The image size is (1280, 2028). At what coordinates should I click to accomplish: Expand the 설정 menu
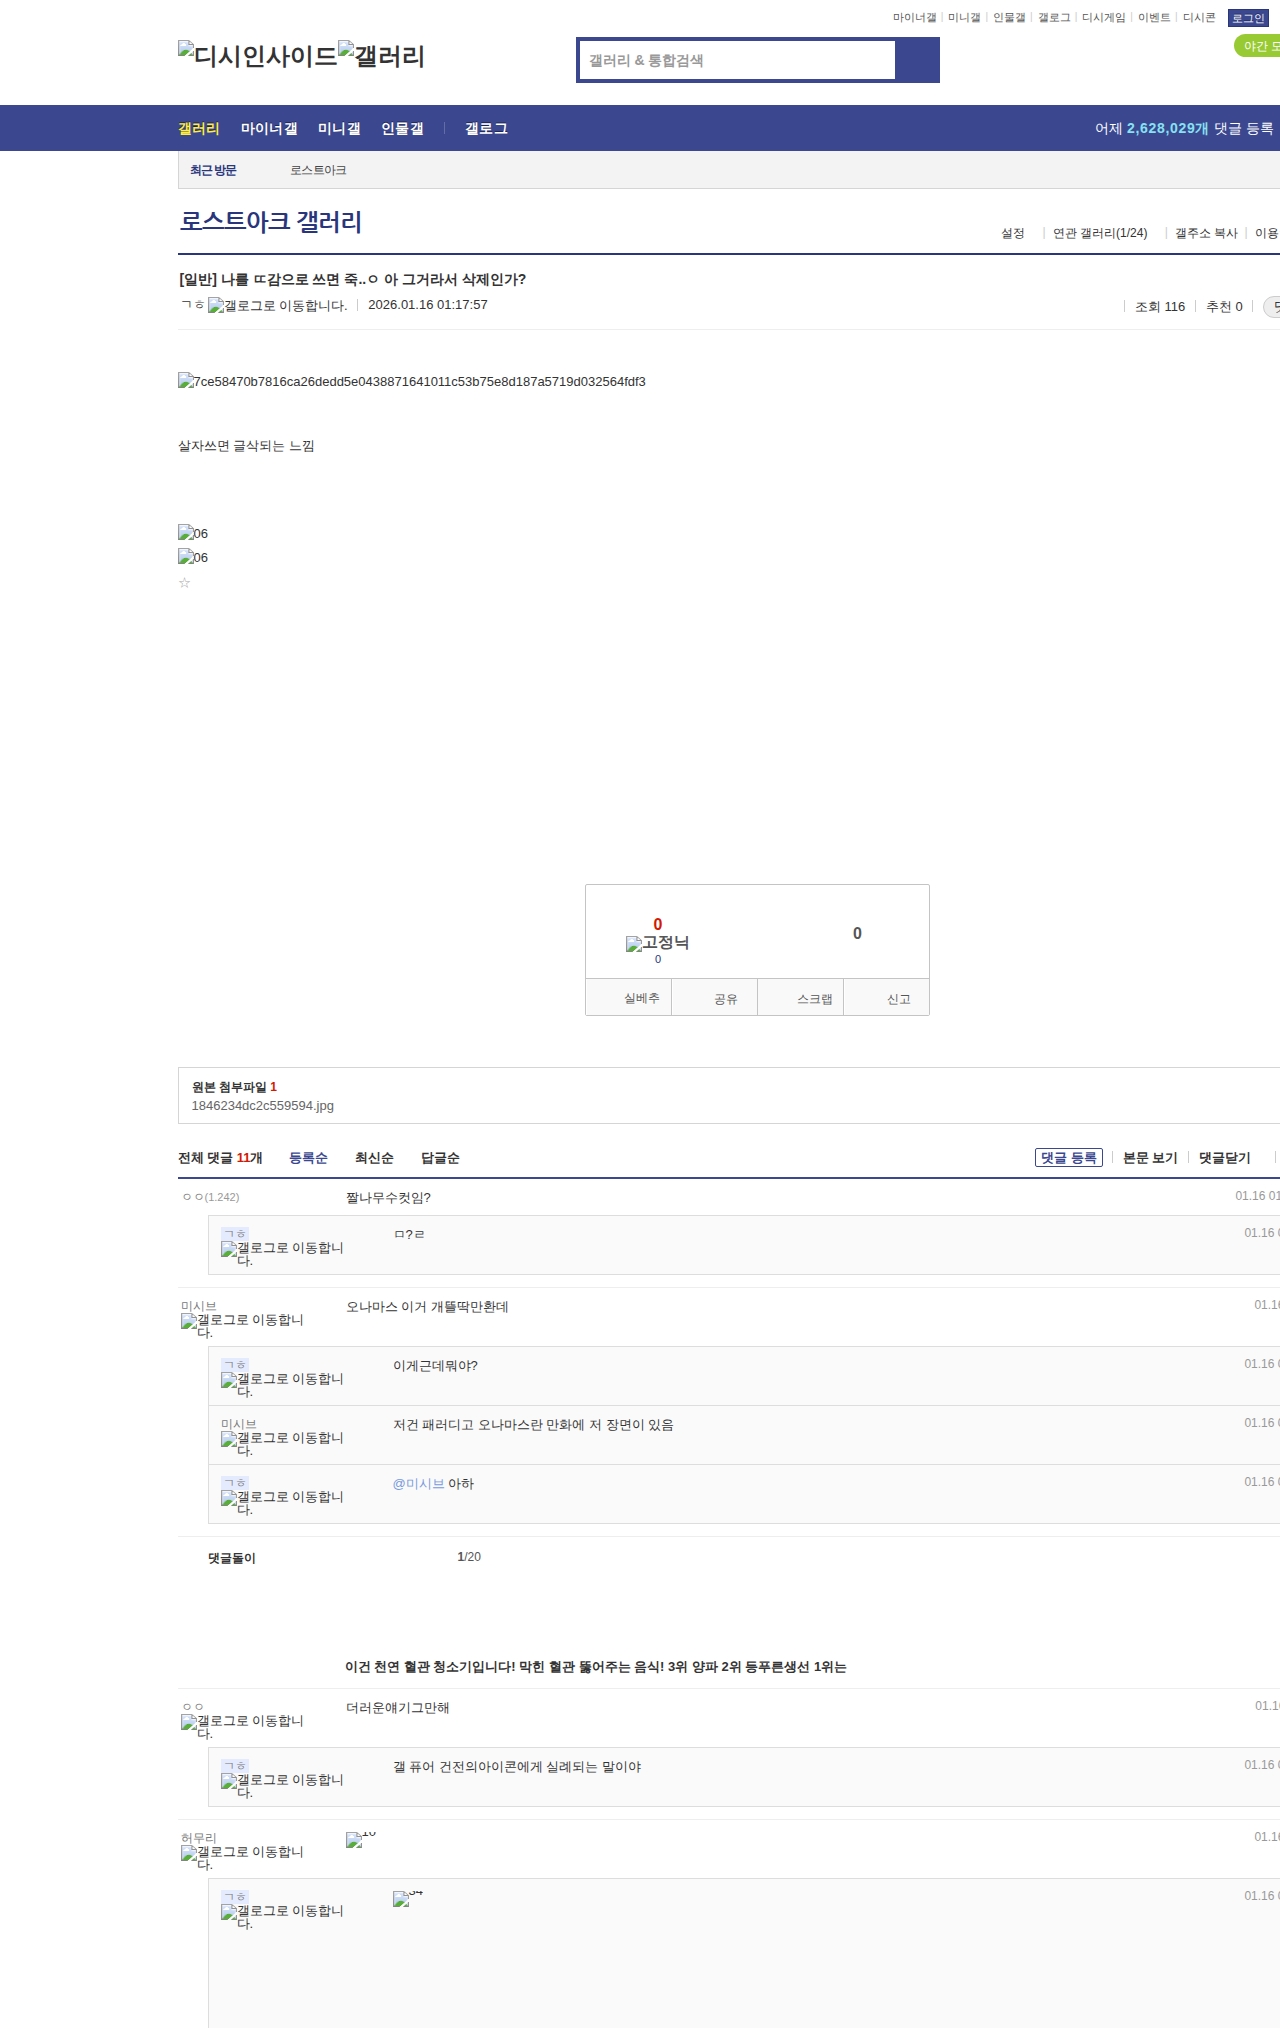pos(1013,233)
